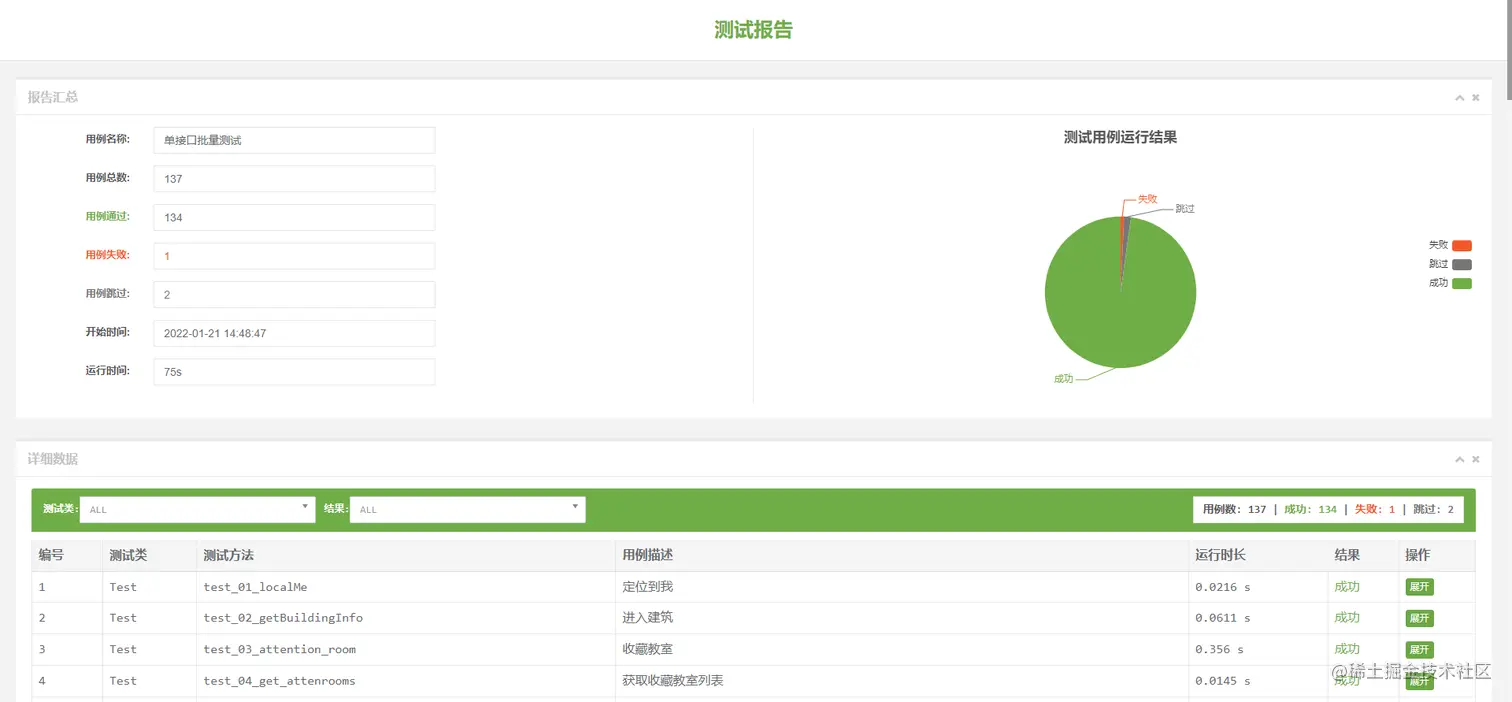Collapse the 报告汇总 panel with chevron icon

(1460, 98)
